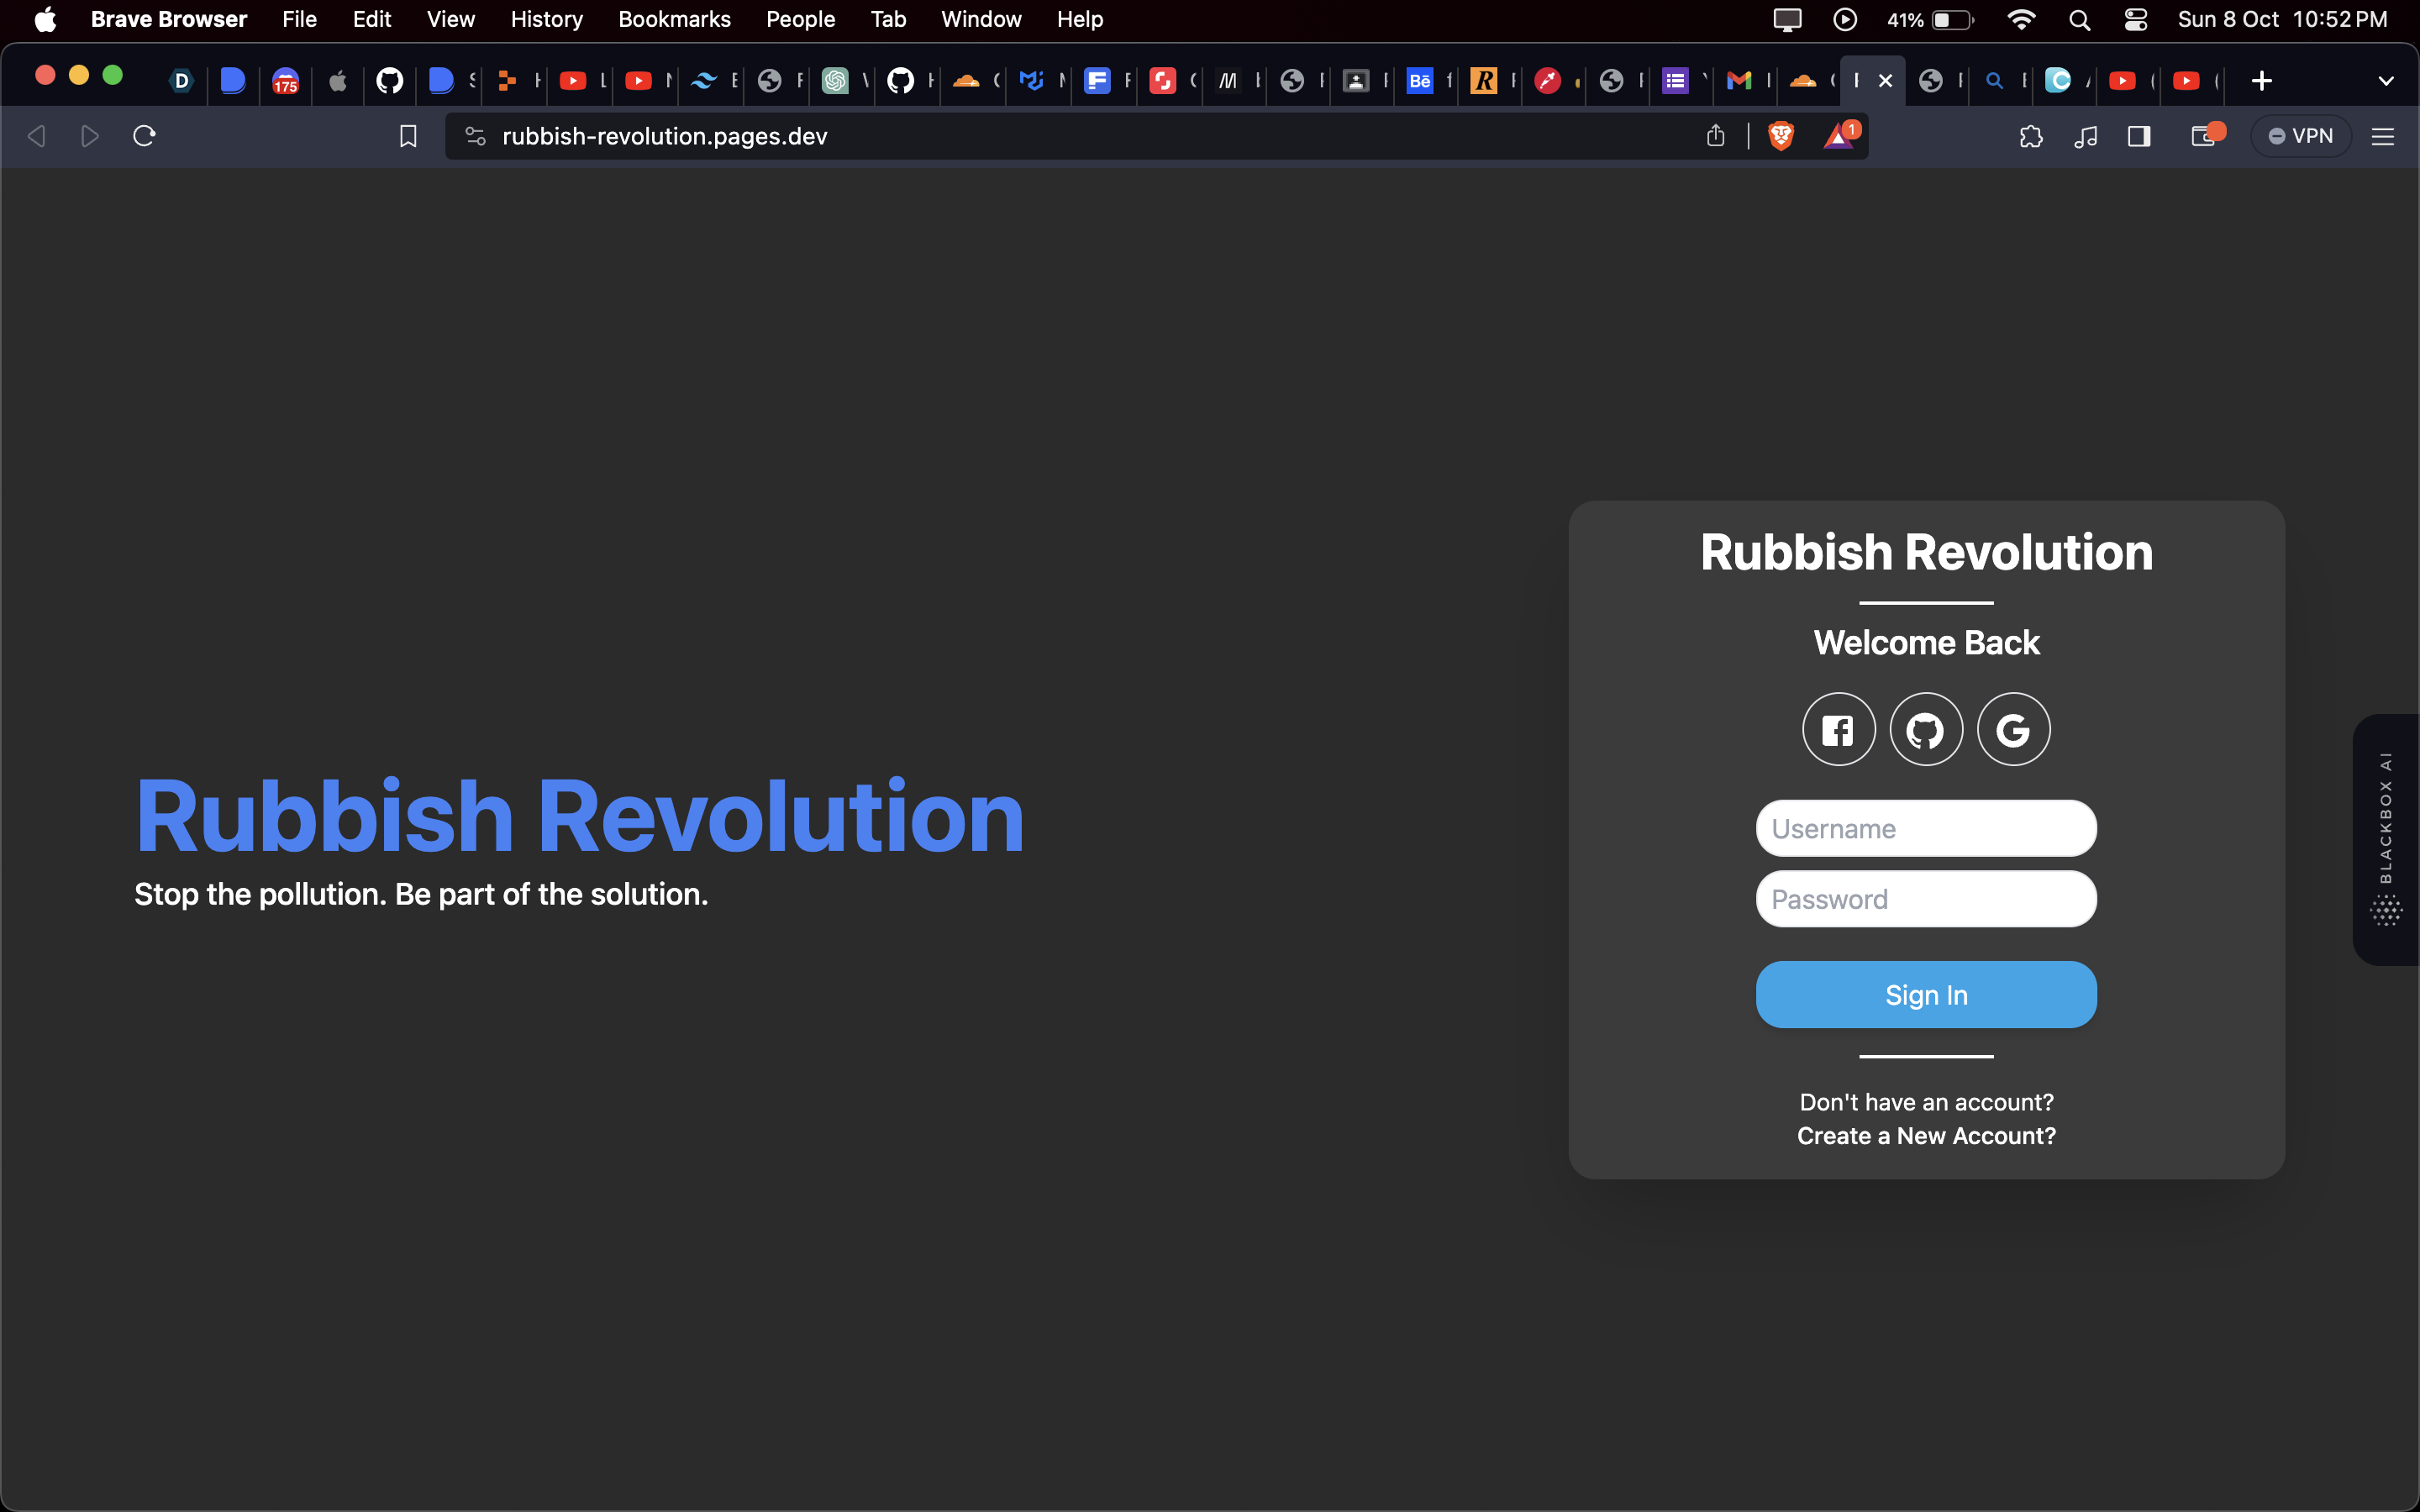
Task: Expand the bookmarks overflow chevron
Action: [x=2388, y=81]
